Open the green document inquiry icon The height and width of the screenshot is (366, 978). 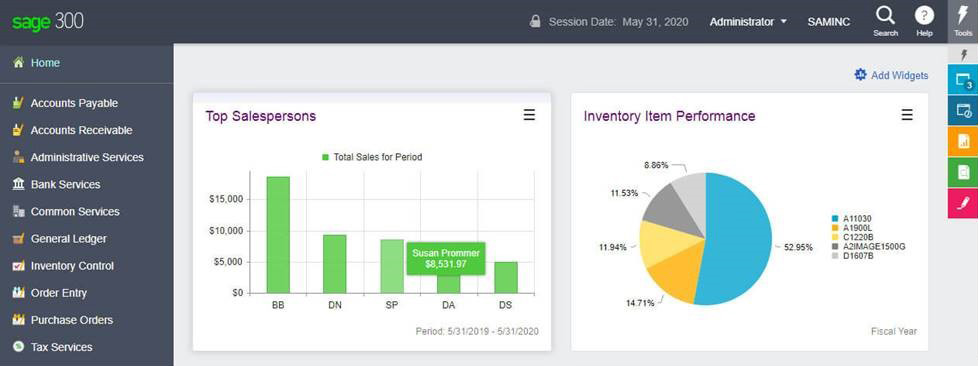[963, 172]
